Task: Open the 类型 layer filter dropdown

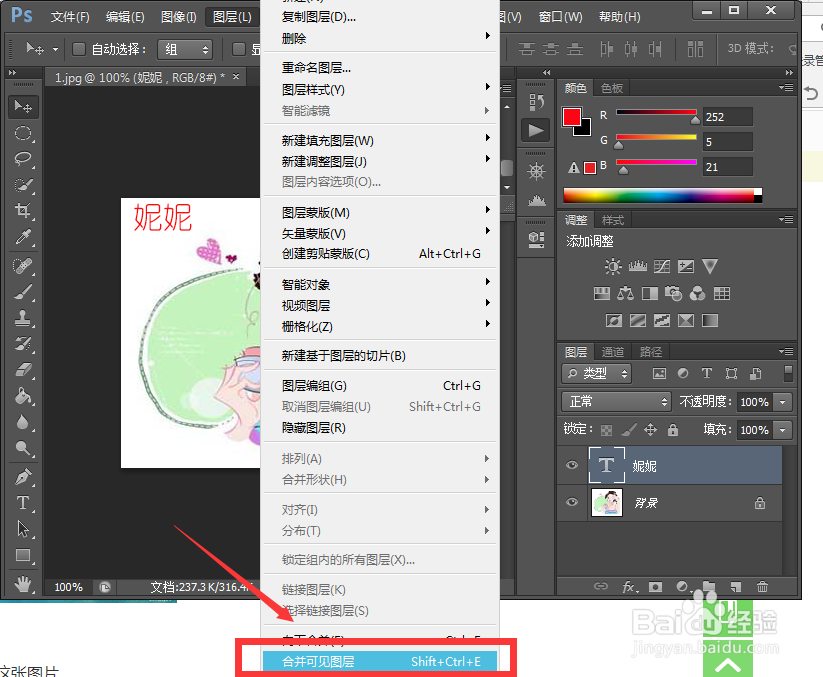Action: click(596, 373)
